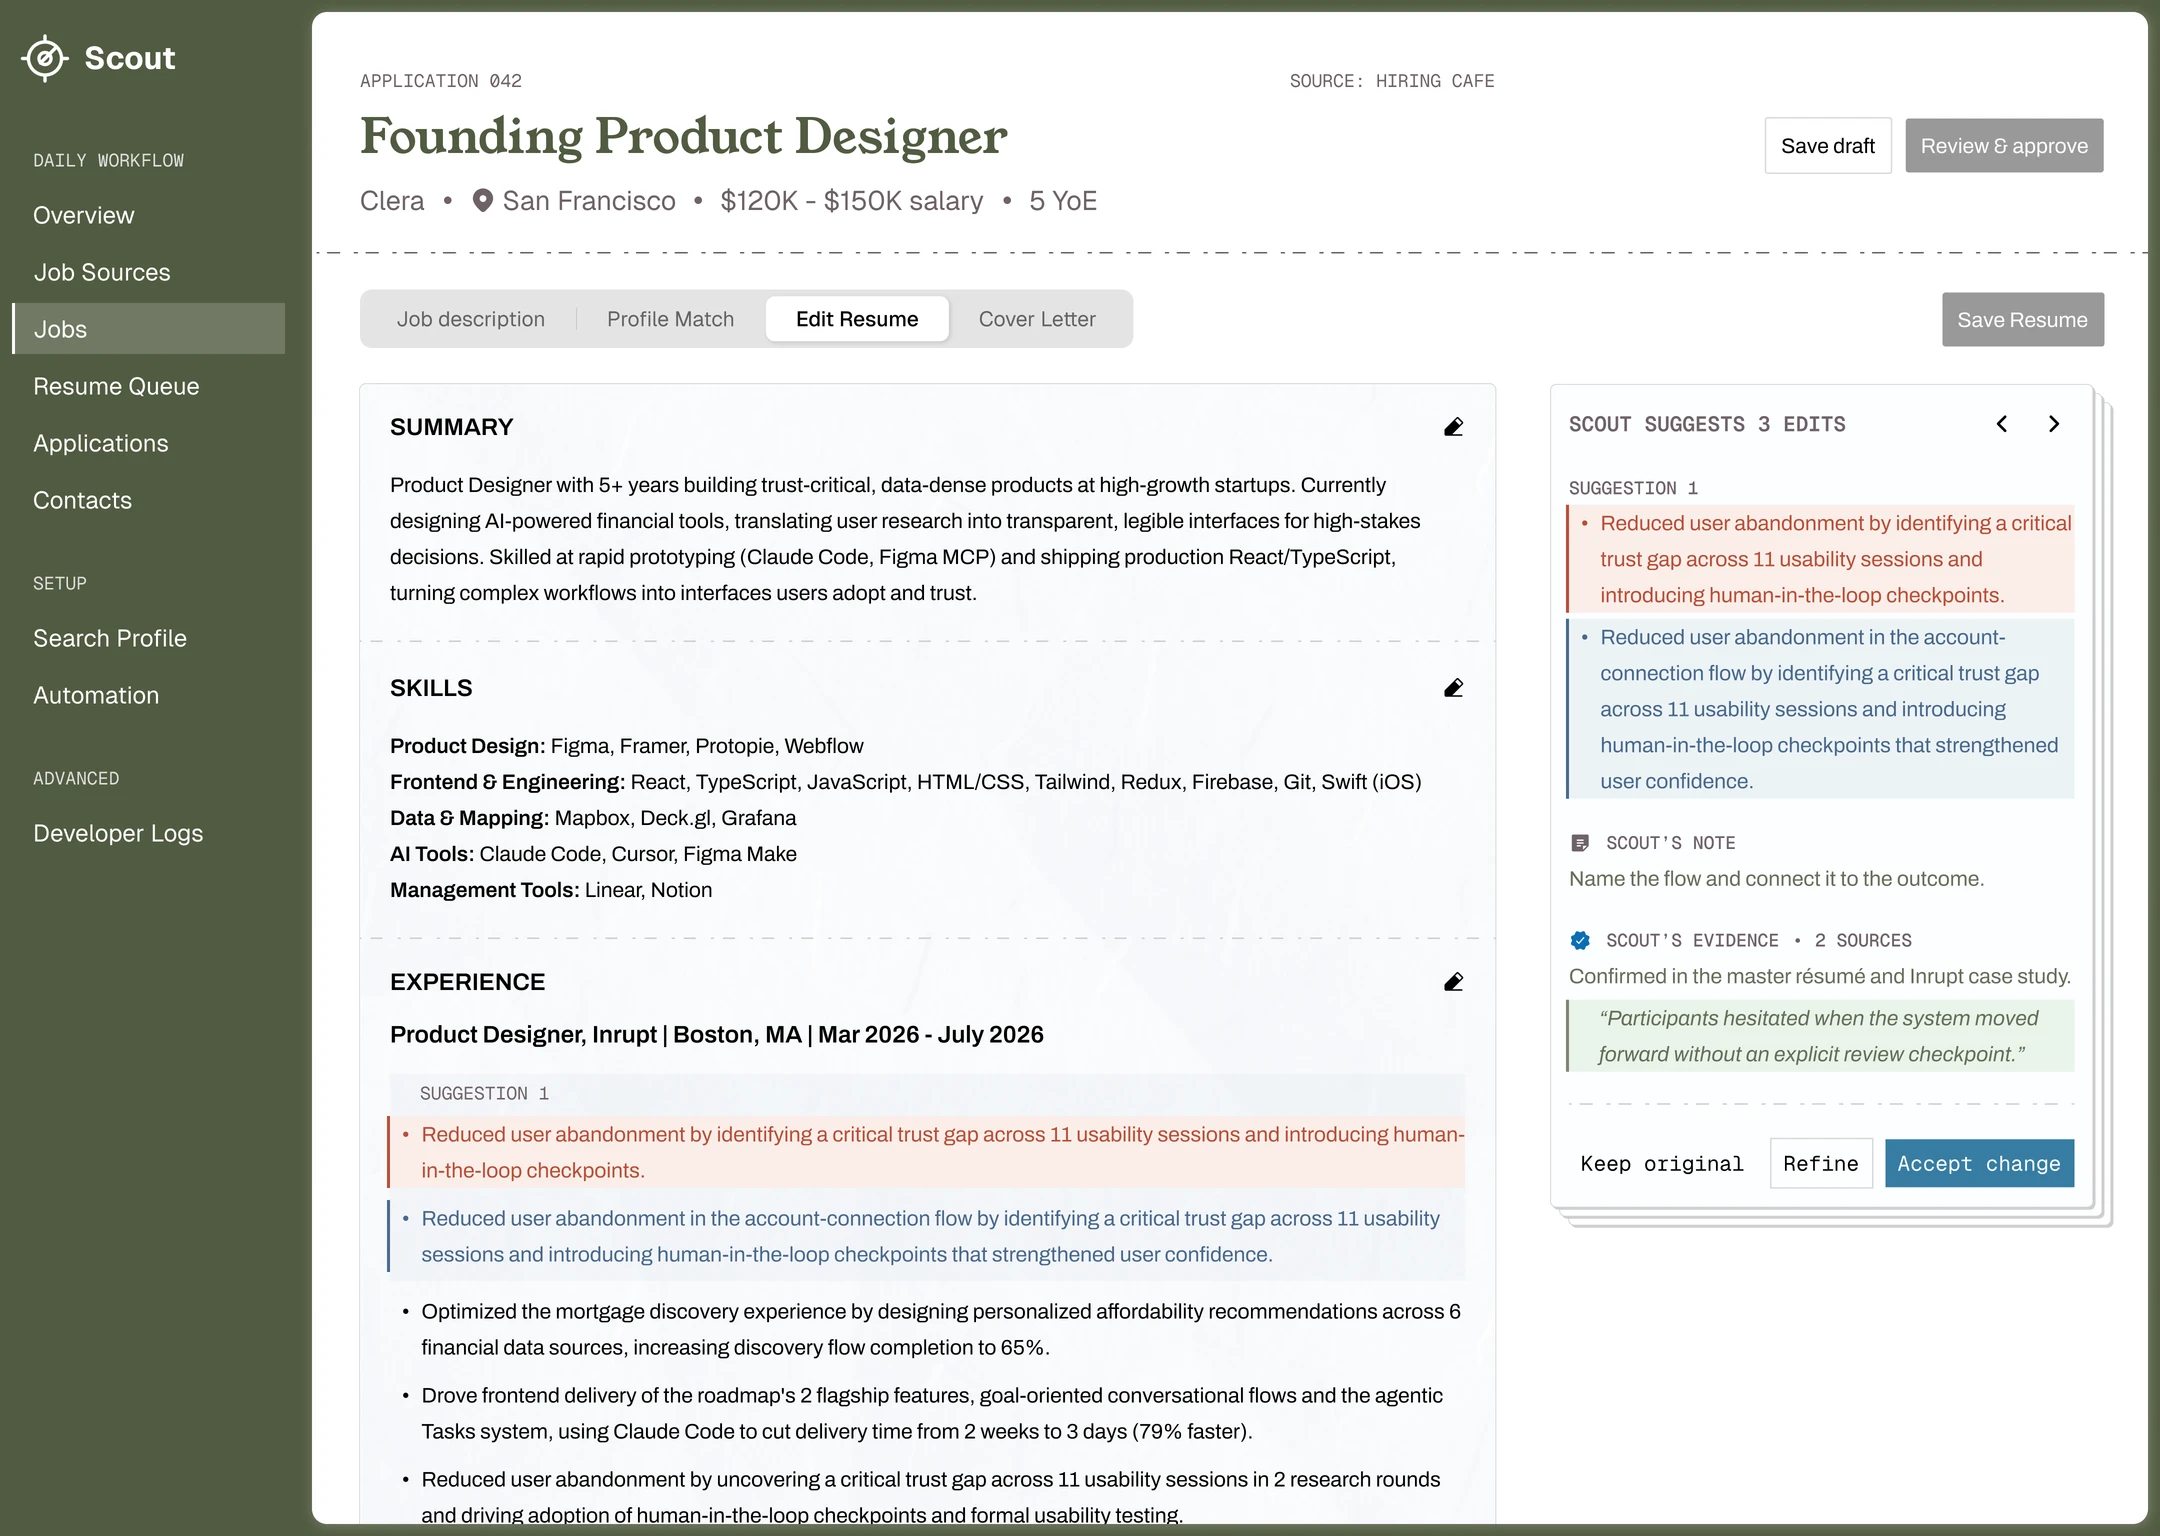Open the Job description tab
The width and height of the screenshot is (2160, 1536).
coord(471,319)
